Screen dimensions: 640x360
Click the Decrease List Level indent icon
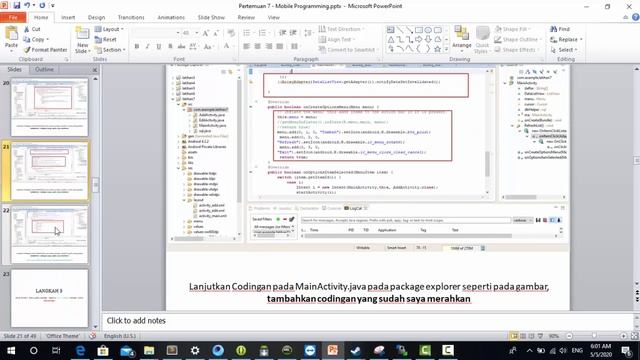tap(282, 33)
